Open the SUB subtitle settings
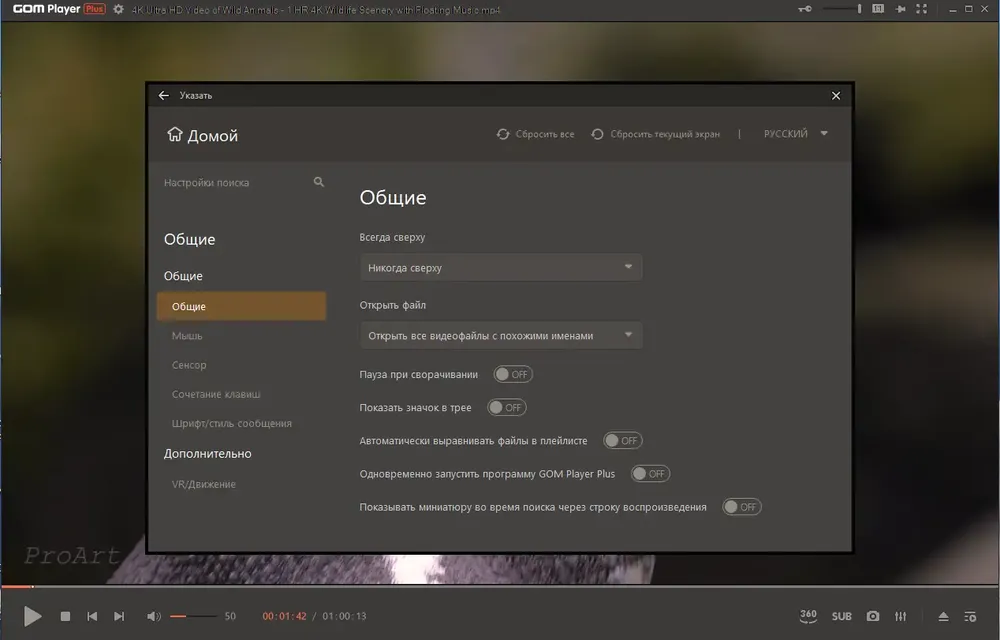Viewport: 1000px width, 640px height. pos(841,616)
